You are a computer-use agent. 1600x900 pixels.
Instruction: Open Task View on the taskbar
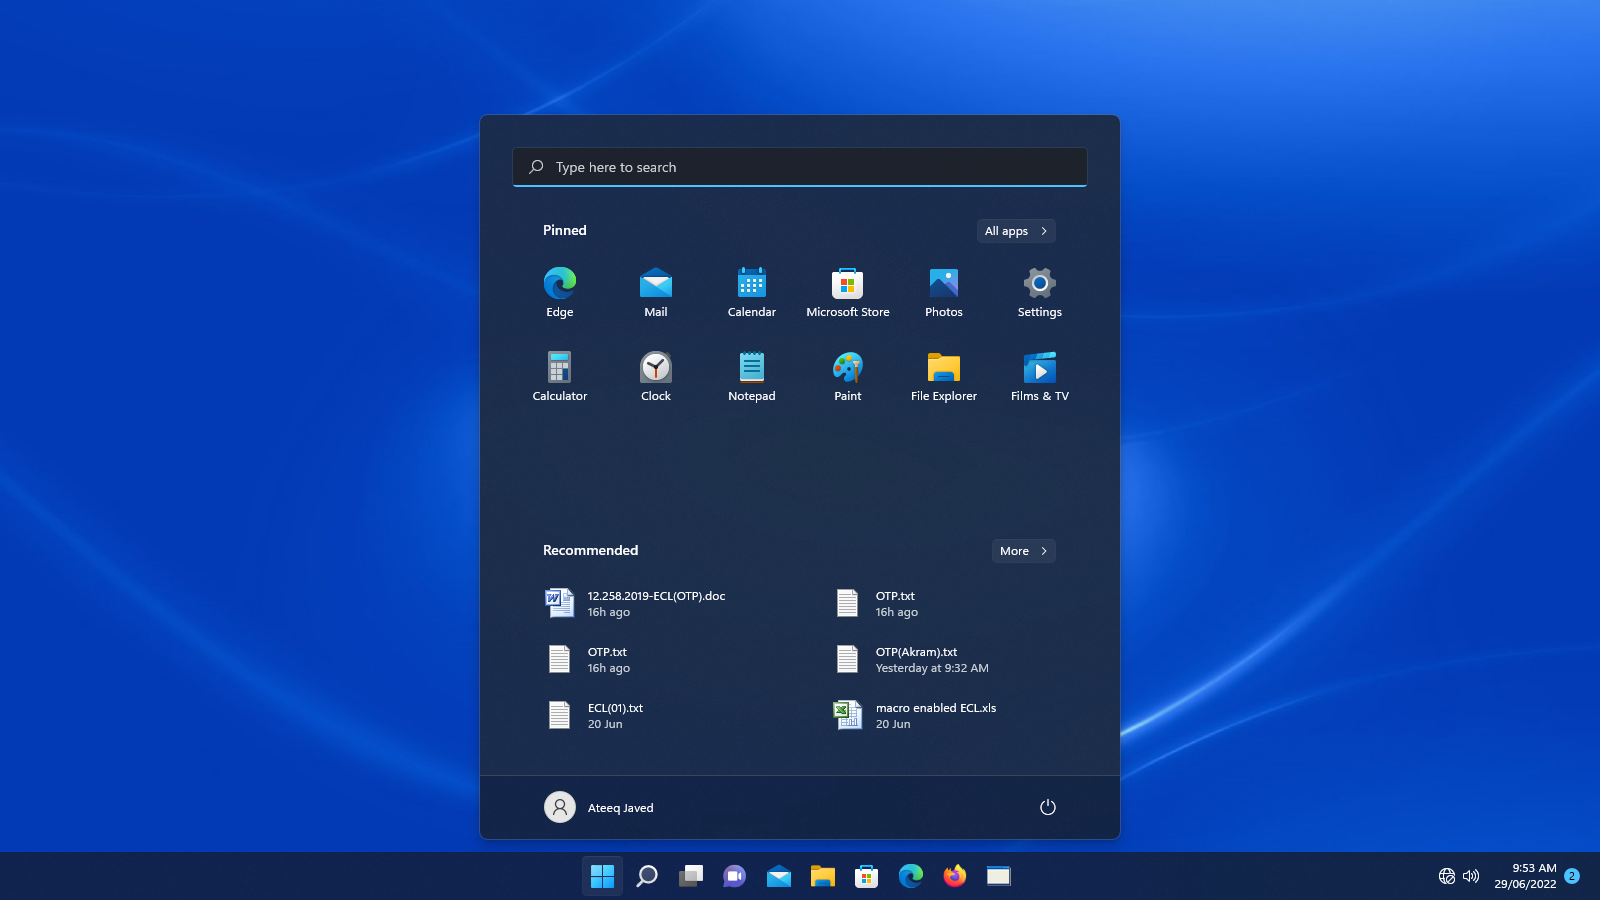691,876
